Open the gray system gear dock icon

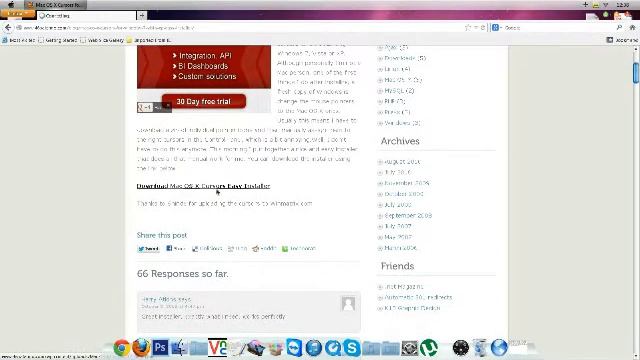409,348
